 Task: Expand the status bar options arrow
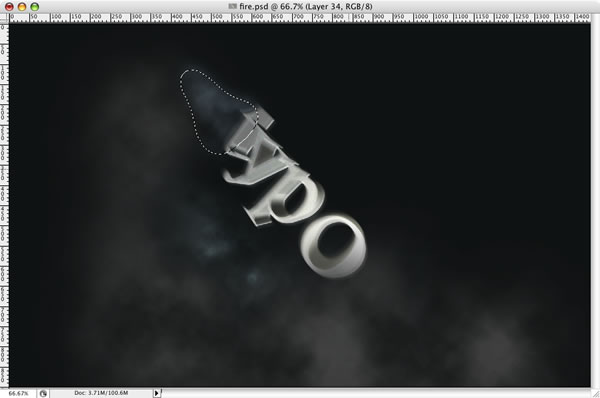[157, 393]
